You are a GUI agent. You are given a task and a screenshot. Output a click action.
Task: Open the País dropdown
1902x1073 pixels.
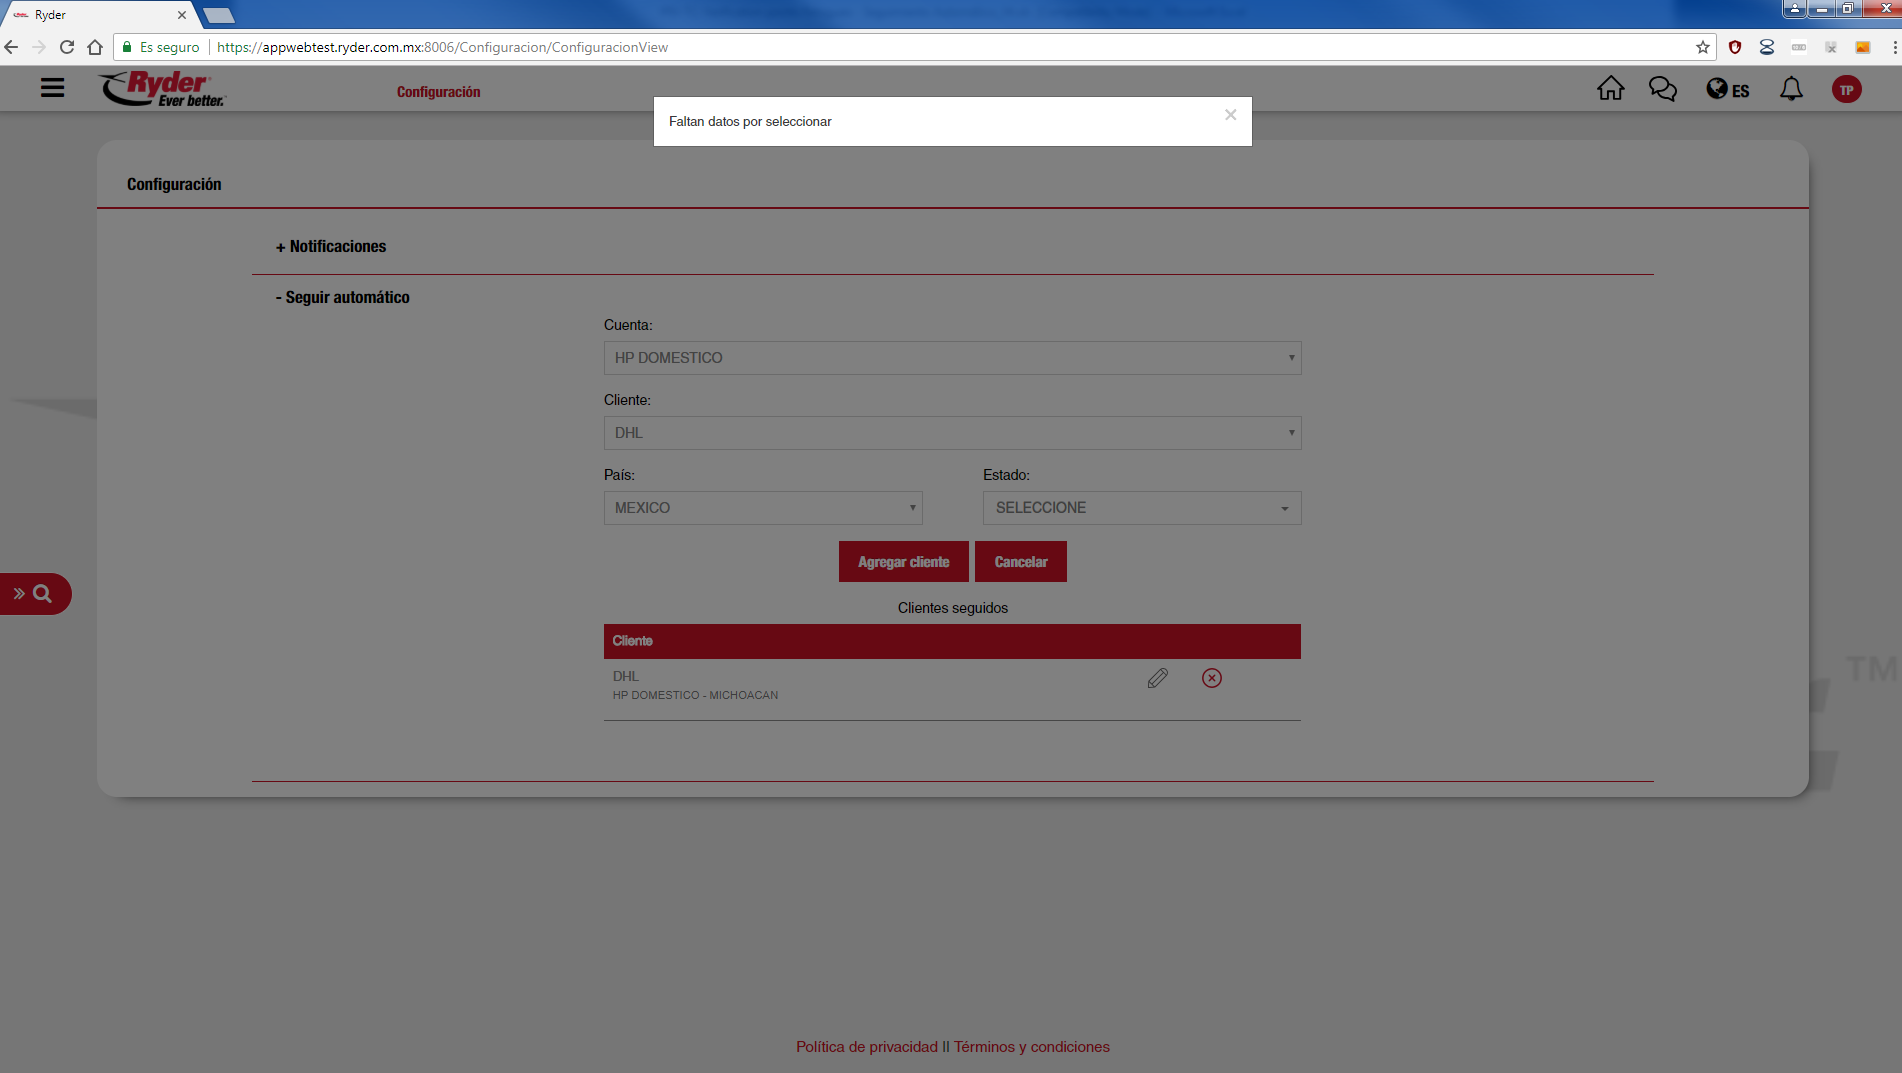pos(762,508)
